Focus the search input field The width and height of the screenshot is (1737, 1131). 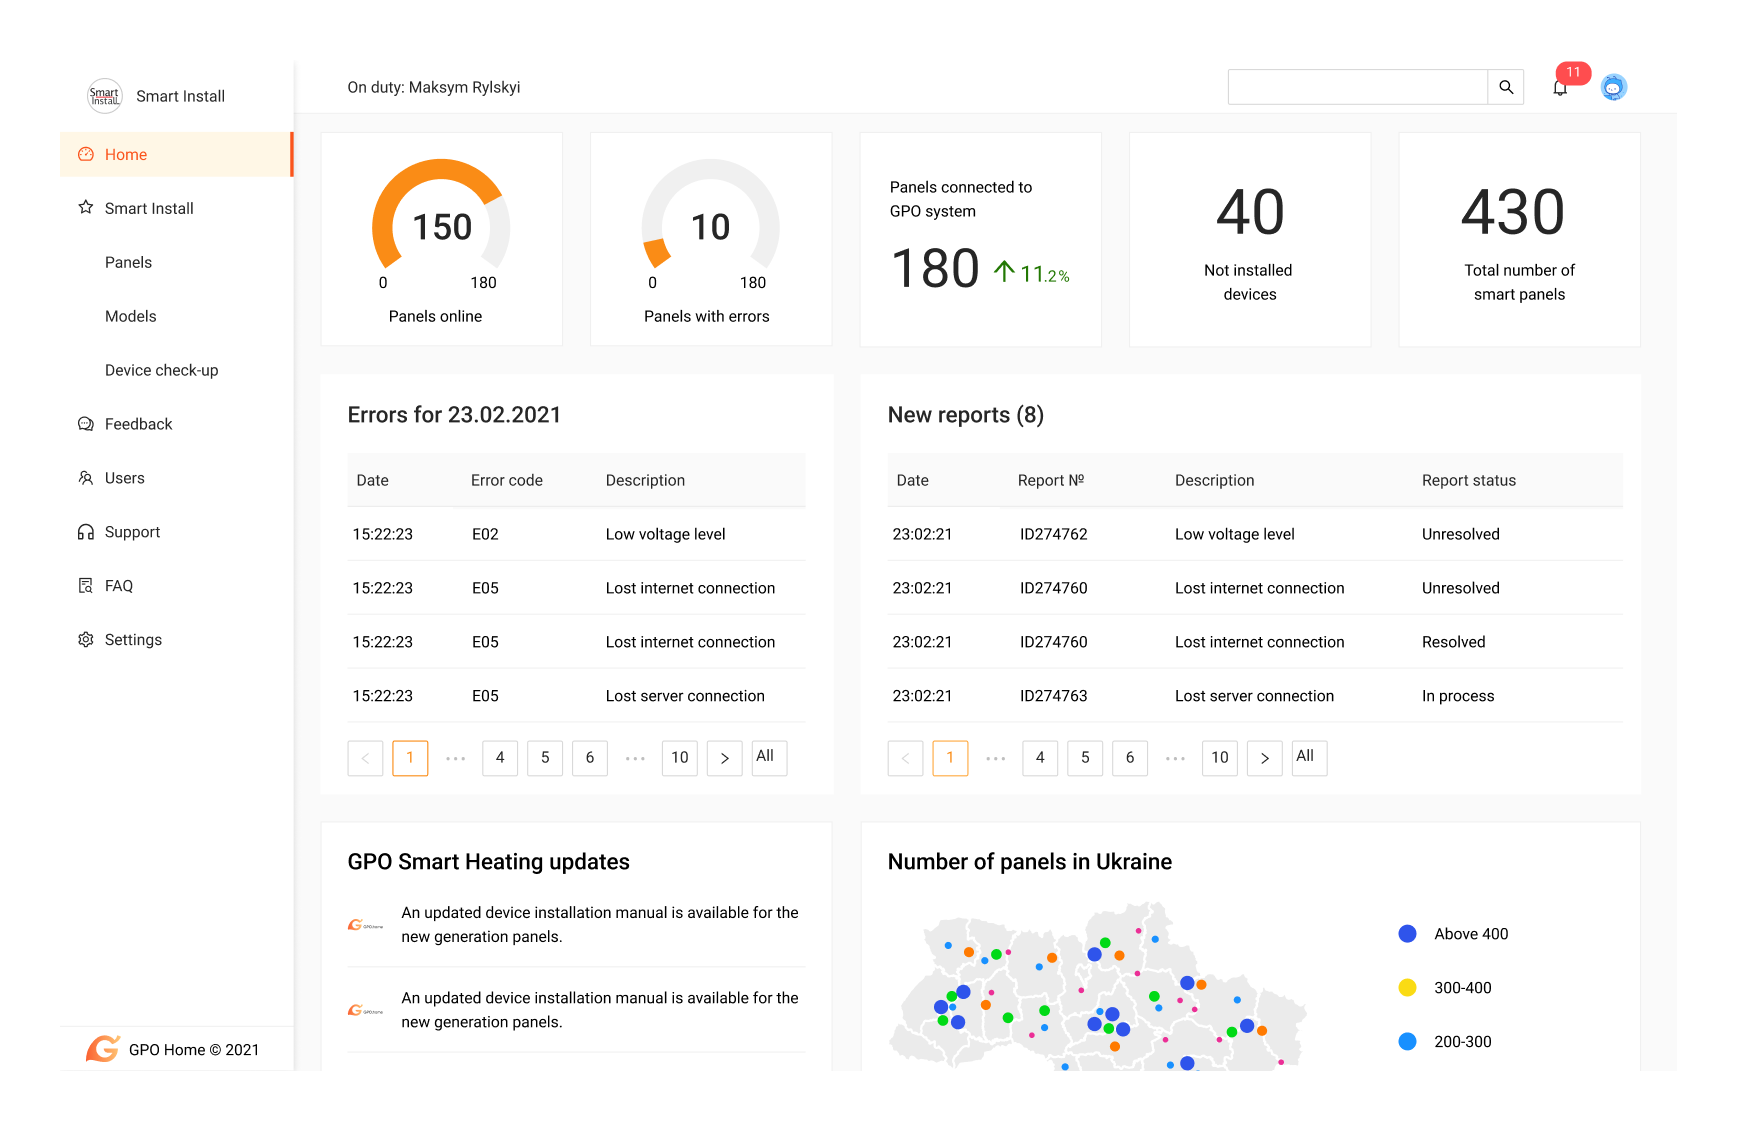[x=1357, y=87]
